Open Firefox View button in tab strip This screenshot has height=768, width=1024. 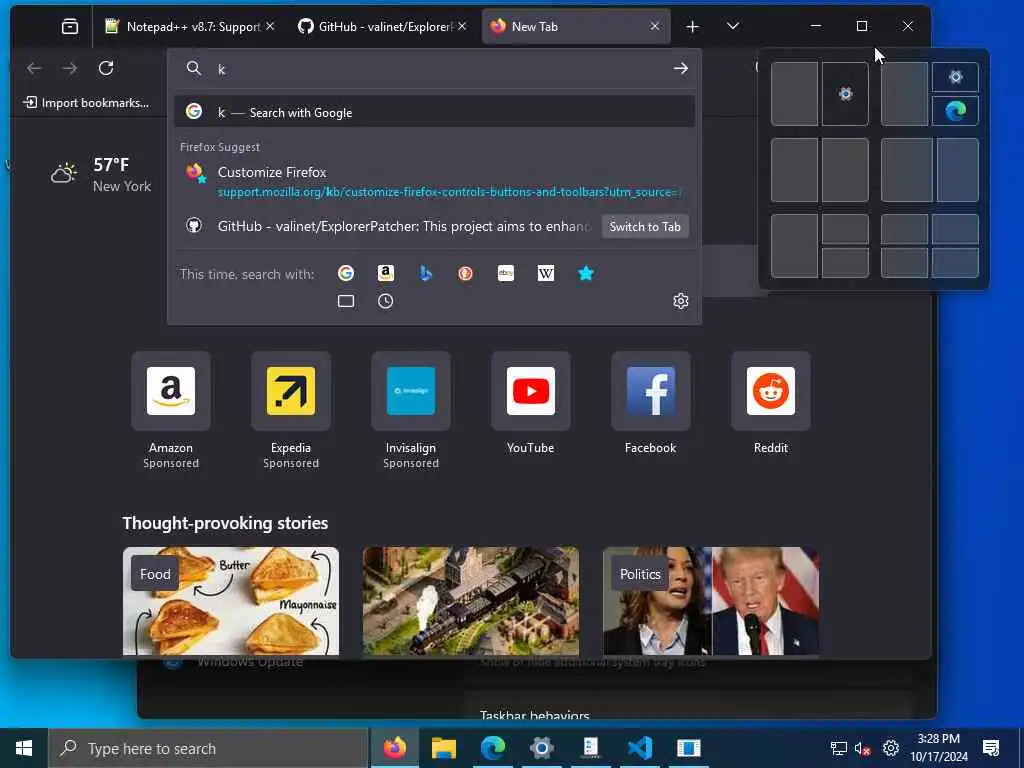point(70,27)
